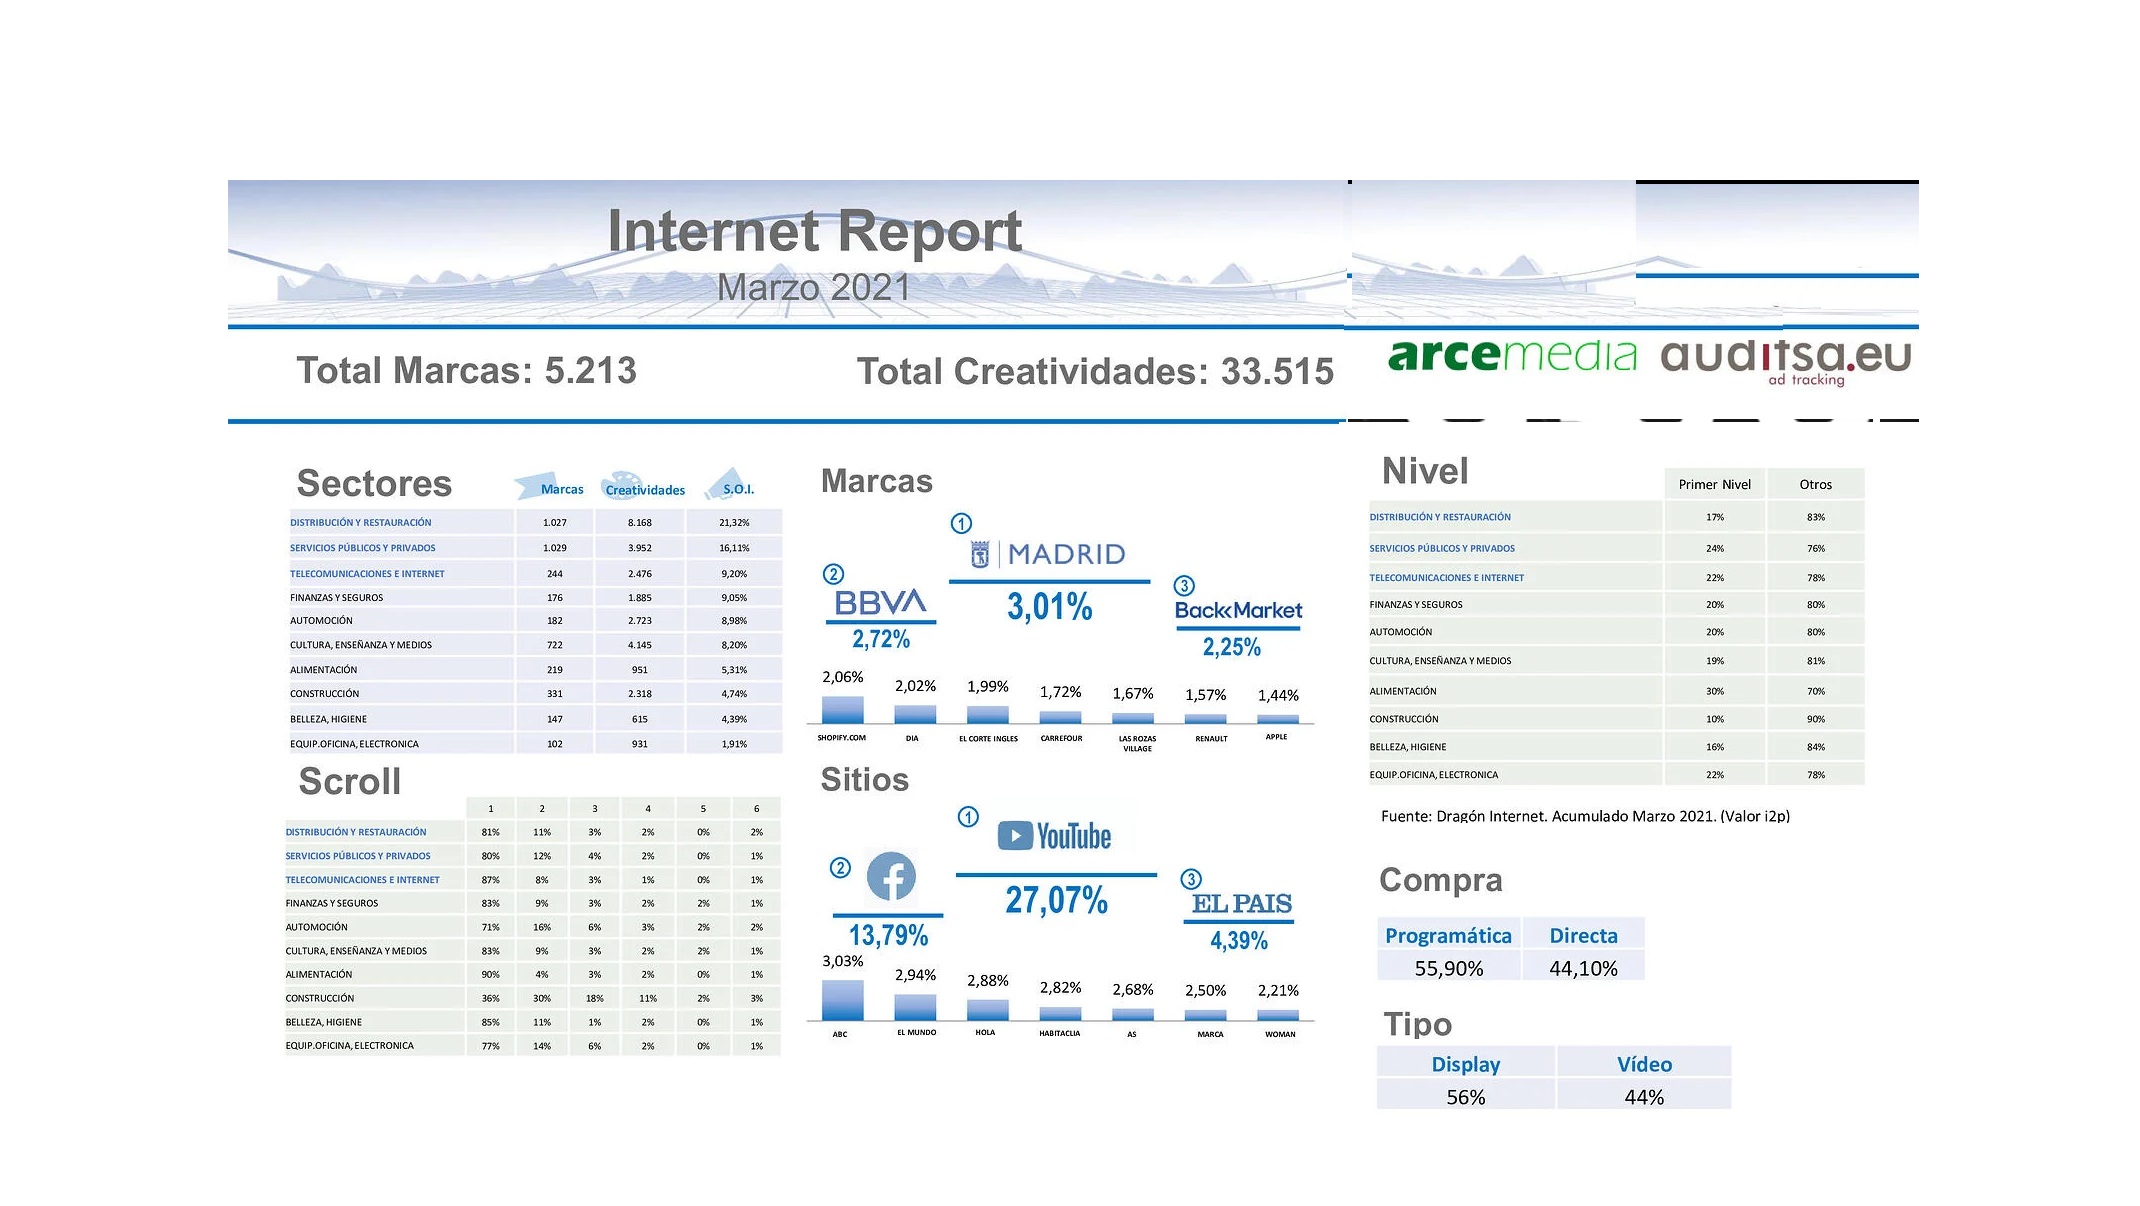Click the Programática header cell

tap(1448, 935)
